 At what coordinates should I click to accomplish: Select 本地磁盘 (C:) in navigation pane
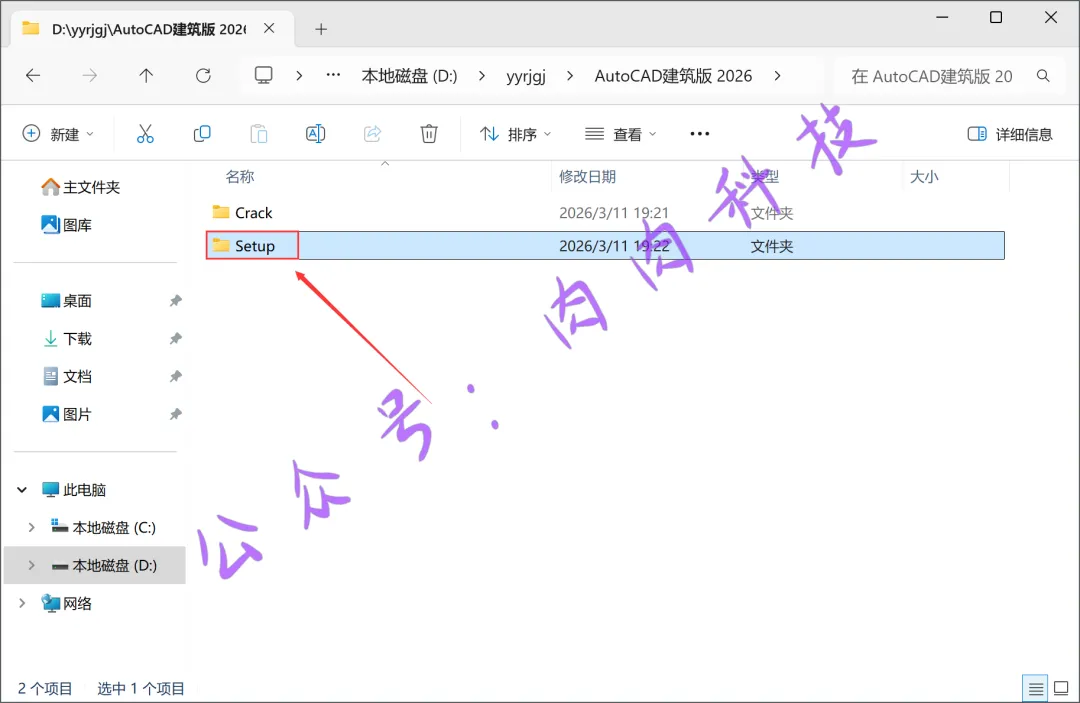pyautogui.click(x=103, y=527)
